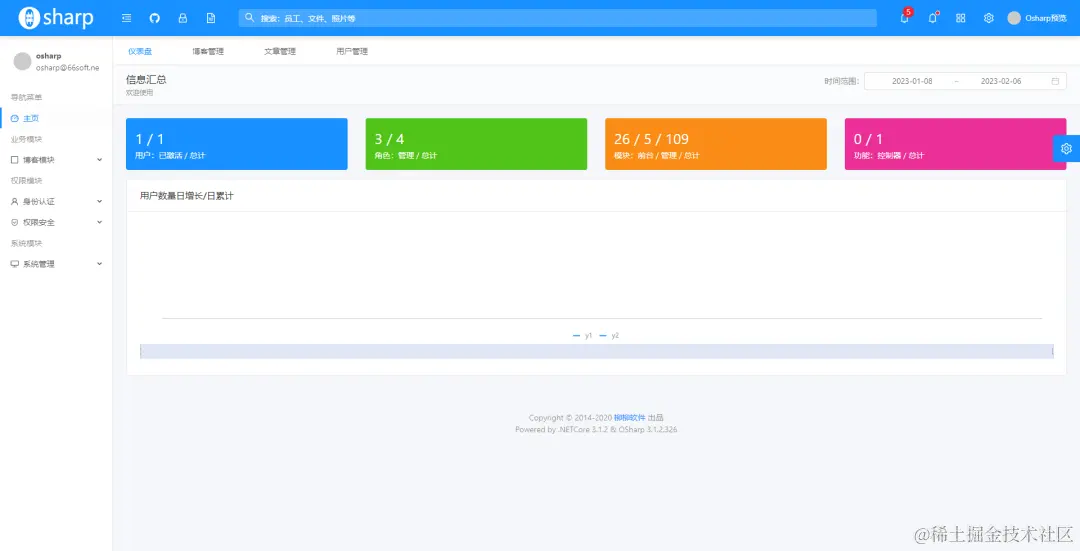Click the search magnifier icon
This screenshot has width=1080, height=551.
(x=250, y=18)
